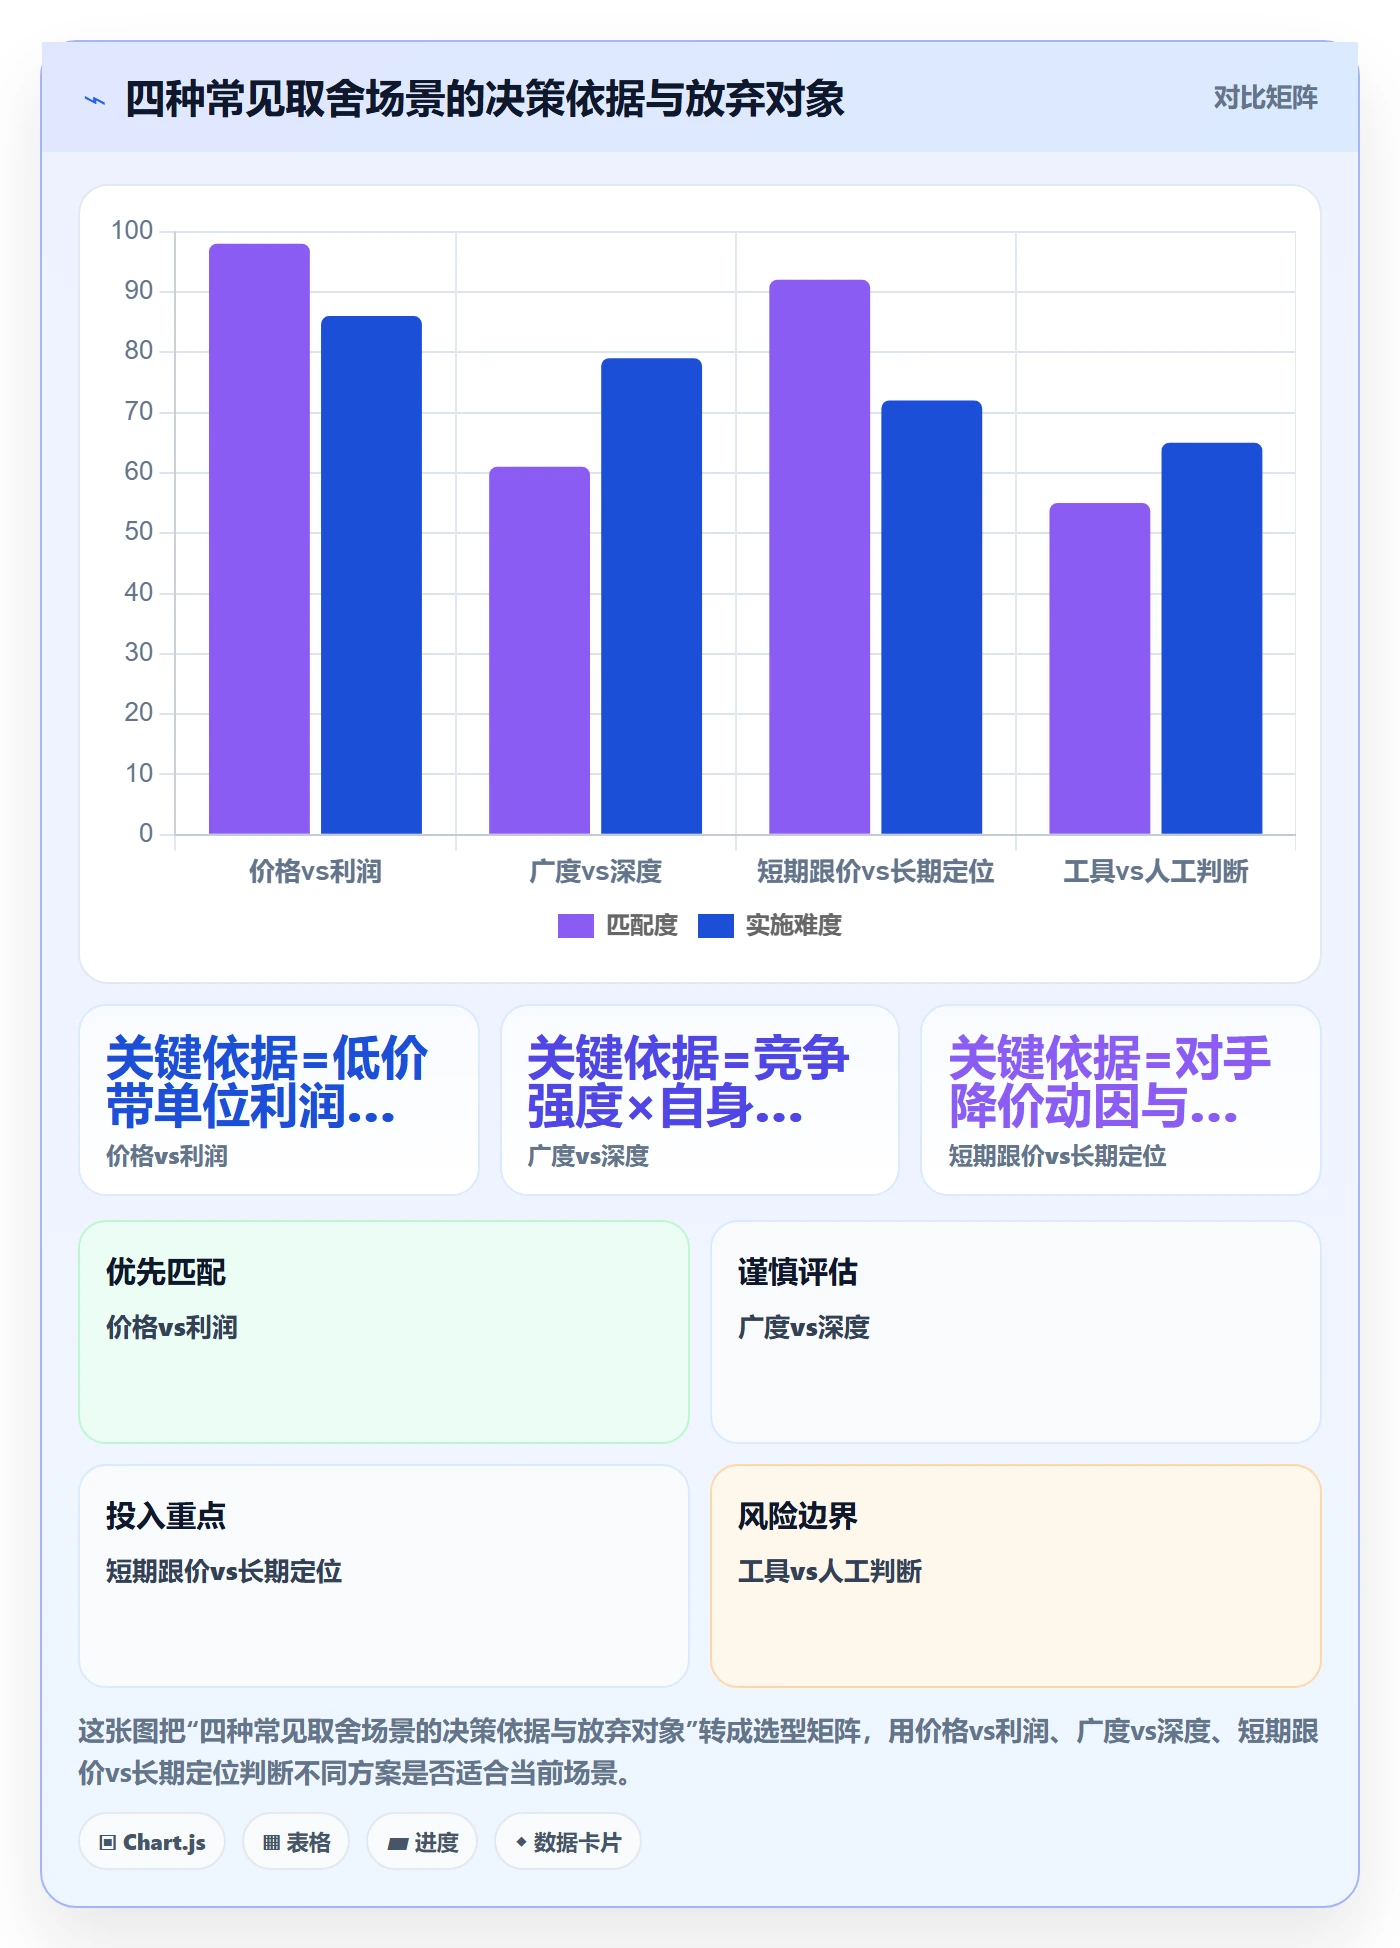The height and width of the screenshot is (1948, 1400).
Task: Click the purple bar above 工具vs人工判断
Action: coord(1099,668)
